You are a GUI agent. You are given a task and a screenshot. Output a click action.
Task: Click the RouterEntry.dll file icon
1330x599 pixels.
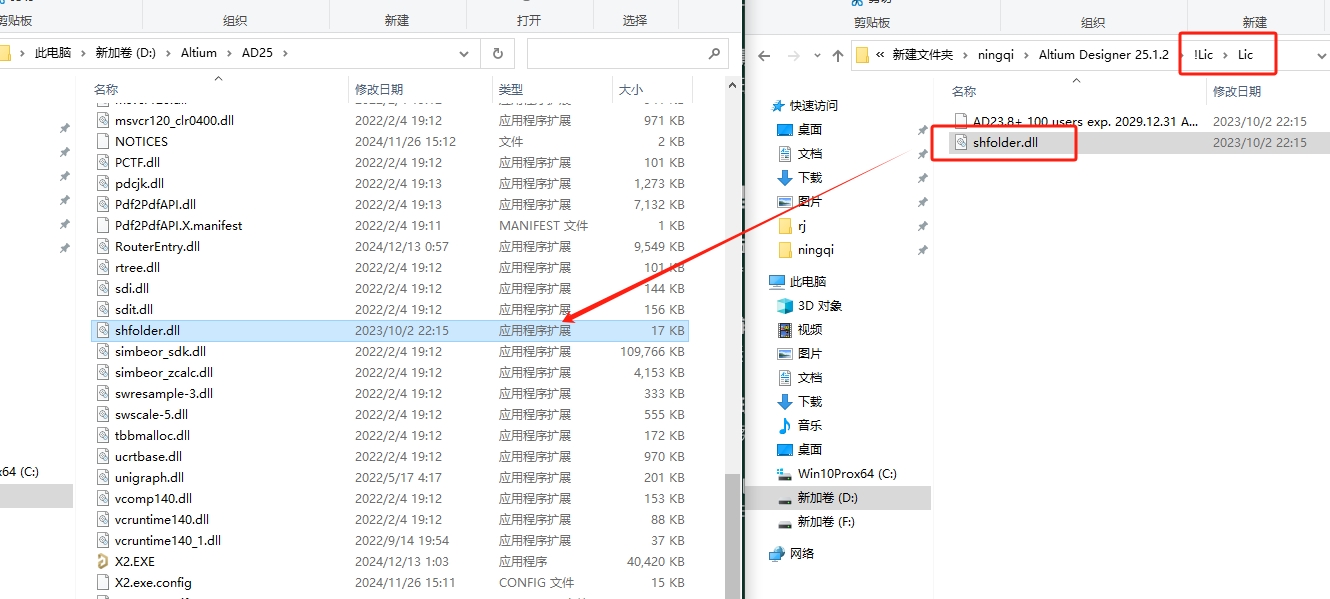(102, 246)
